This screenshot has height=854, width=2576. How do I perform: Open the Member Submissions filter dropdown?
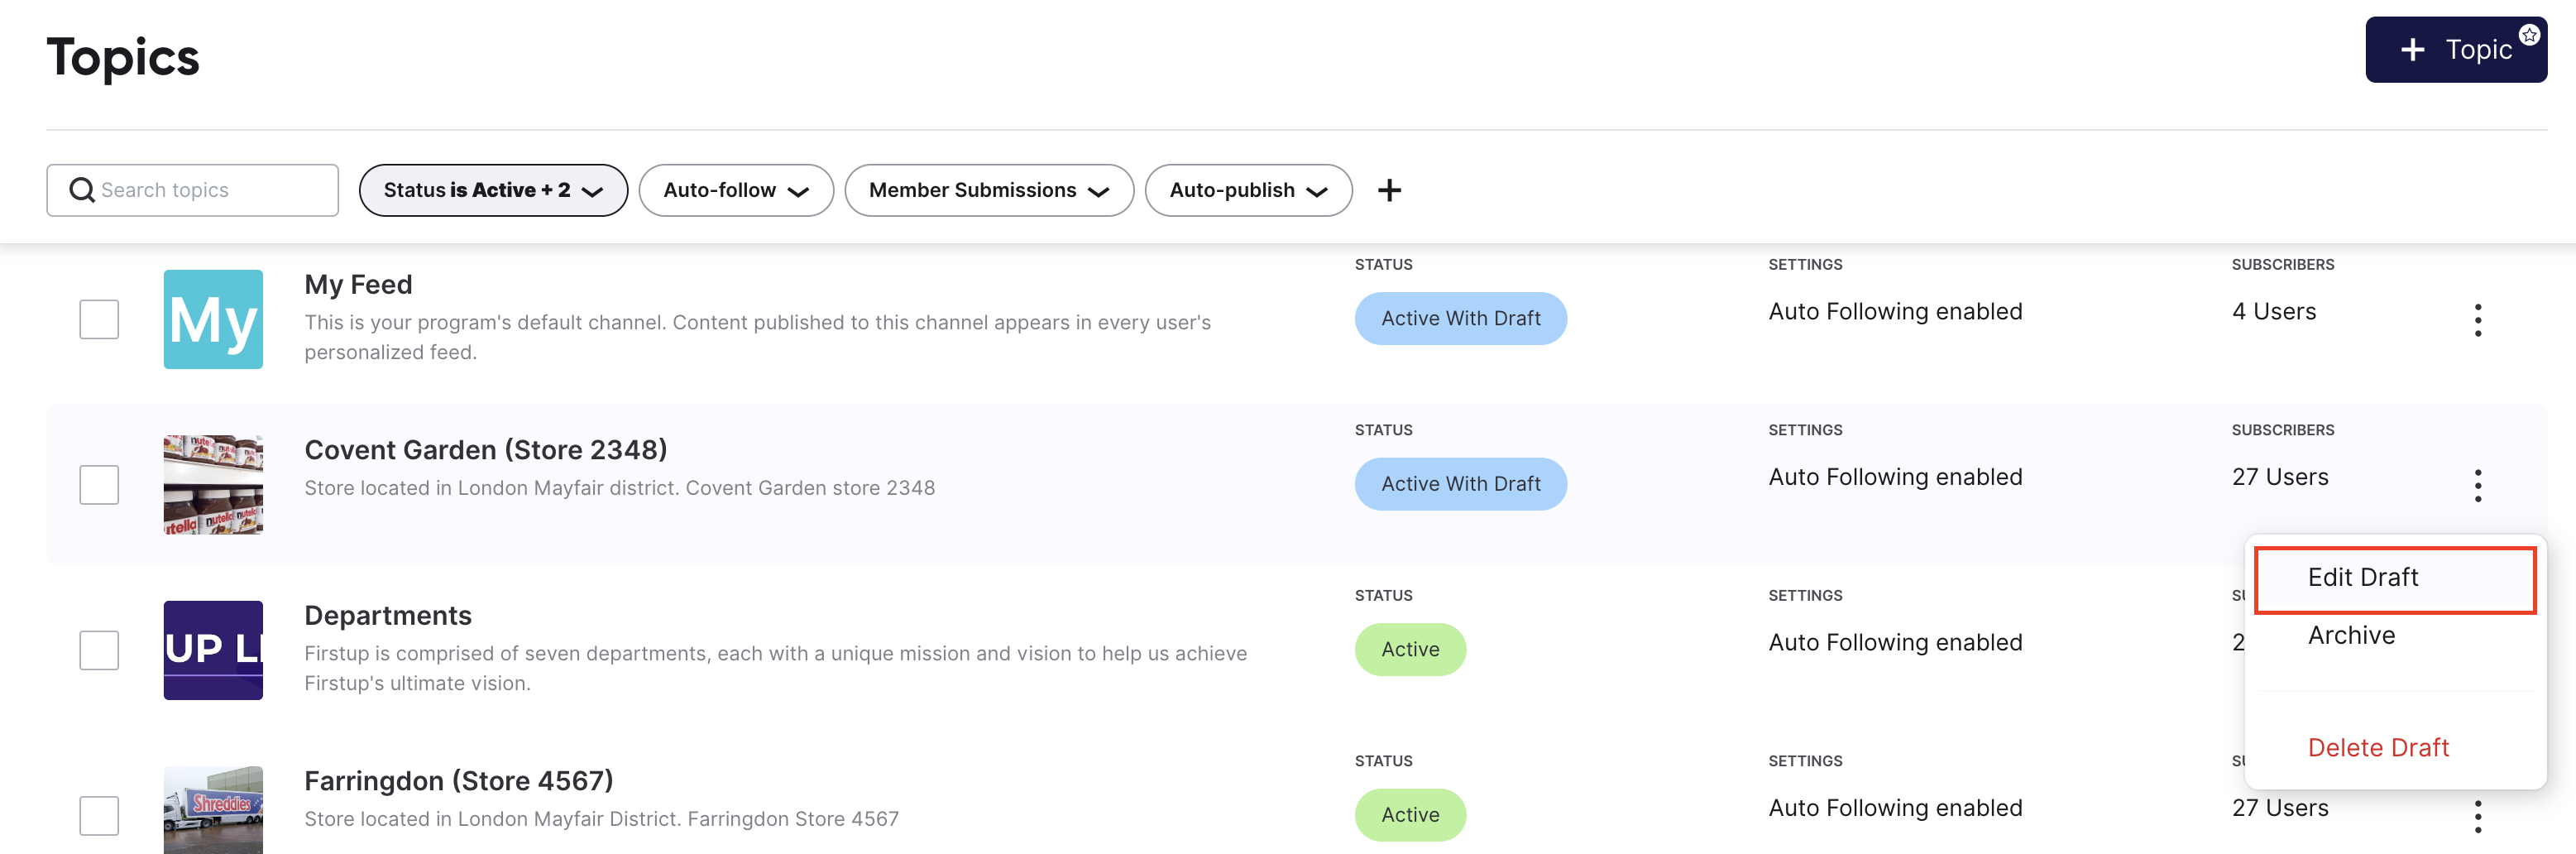pyautogui.click(x=989, y=190)
